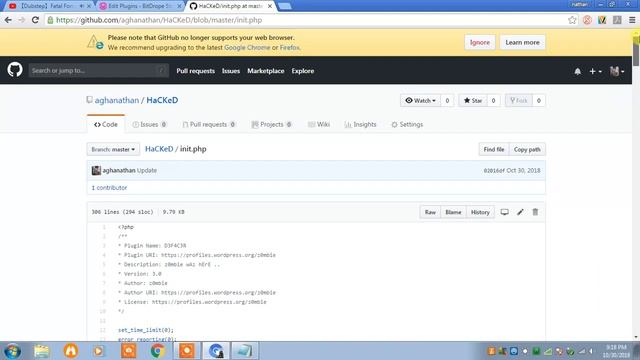This screenshot has width=640, height=360.
Task: Edit this file with the pencil icon
Action: pos(520,212)
